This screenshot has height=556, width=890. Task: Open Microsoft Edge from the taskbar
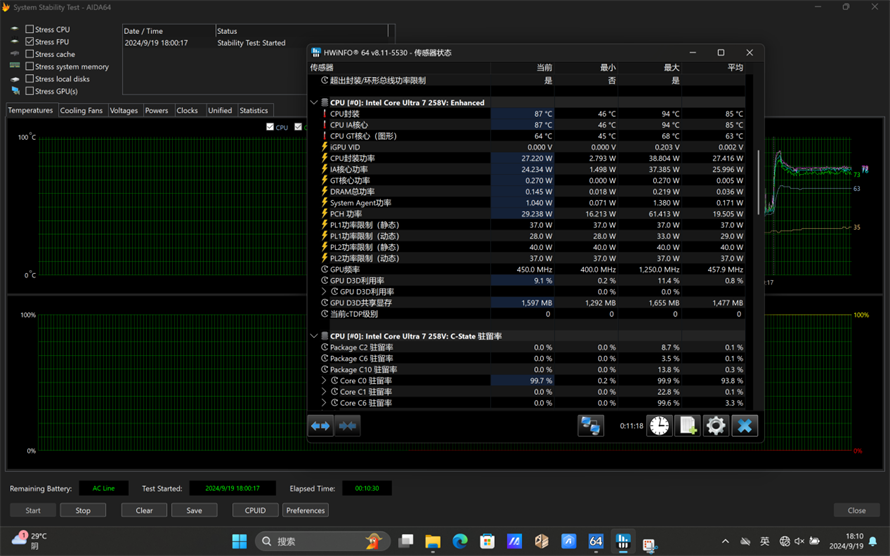pyautogui.click(x=460, y=541)
